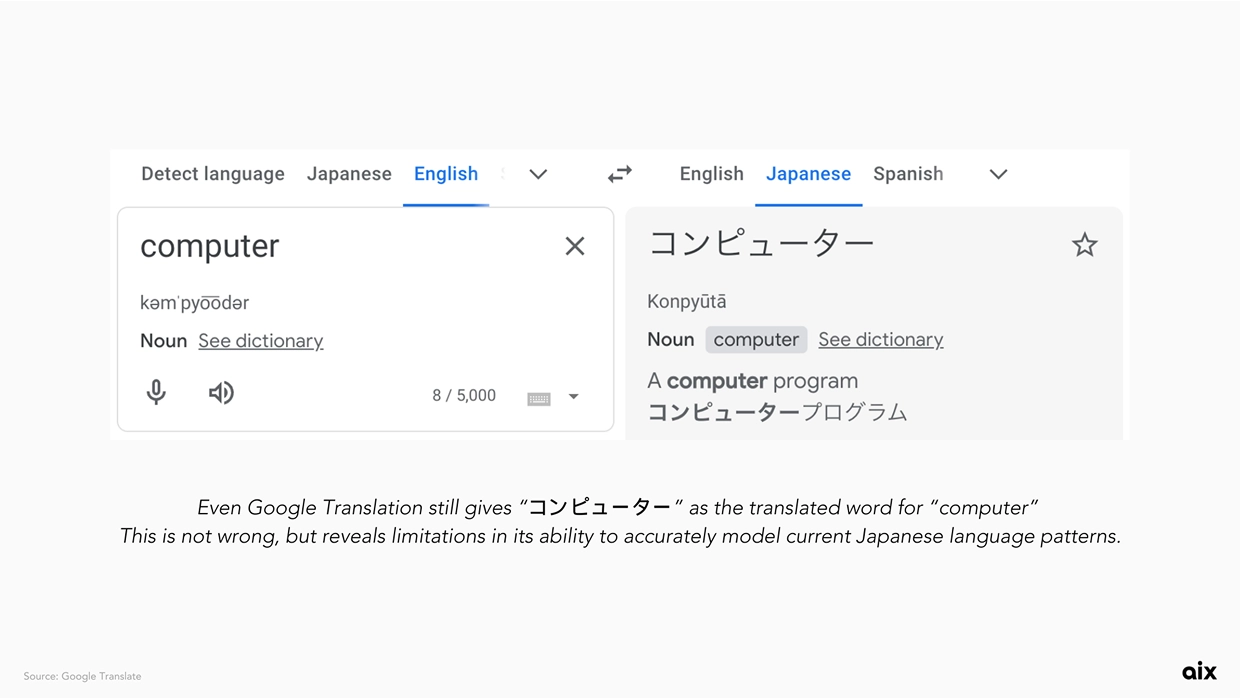This screenshot has height=698, width=1240.
Task: Start voice input with microphone icon
Action: point(156,392)
